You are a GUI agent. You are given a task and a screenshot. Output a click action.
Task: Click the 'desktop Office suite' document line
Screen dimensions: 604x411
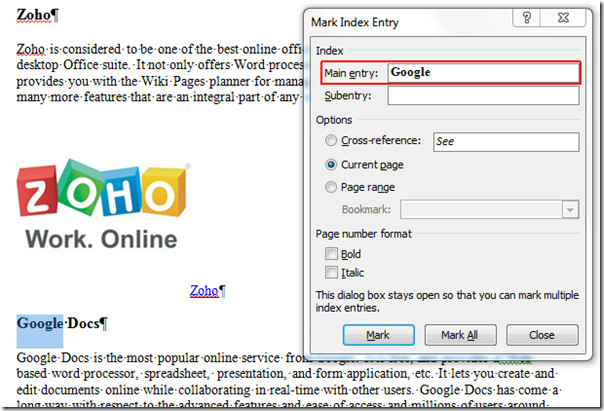pyautogui.click(x=160, y=65)
